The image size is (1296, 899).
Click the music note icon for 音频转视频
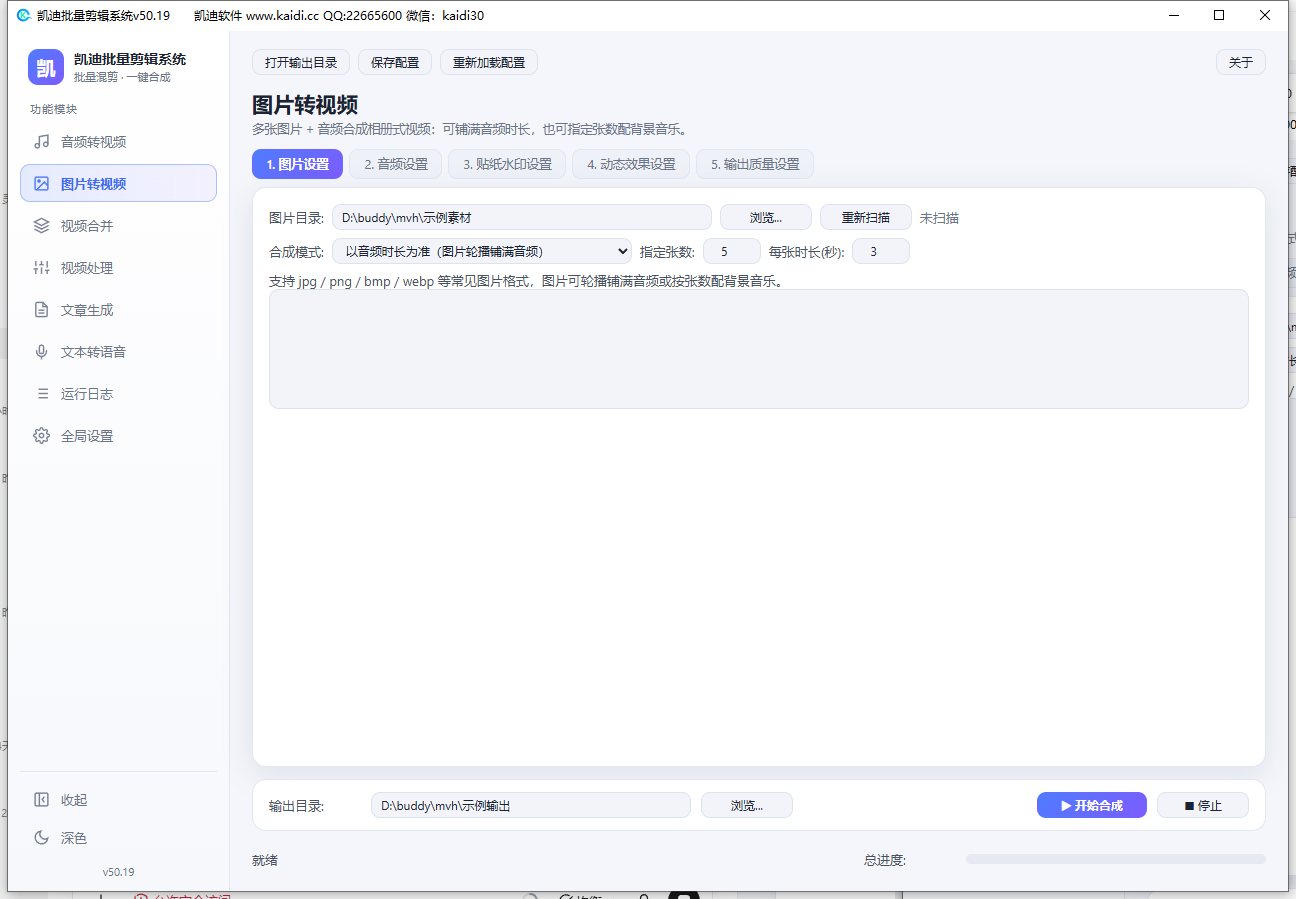pyautogui.click(x=42, y=142)
